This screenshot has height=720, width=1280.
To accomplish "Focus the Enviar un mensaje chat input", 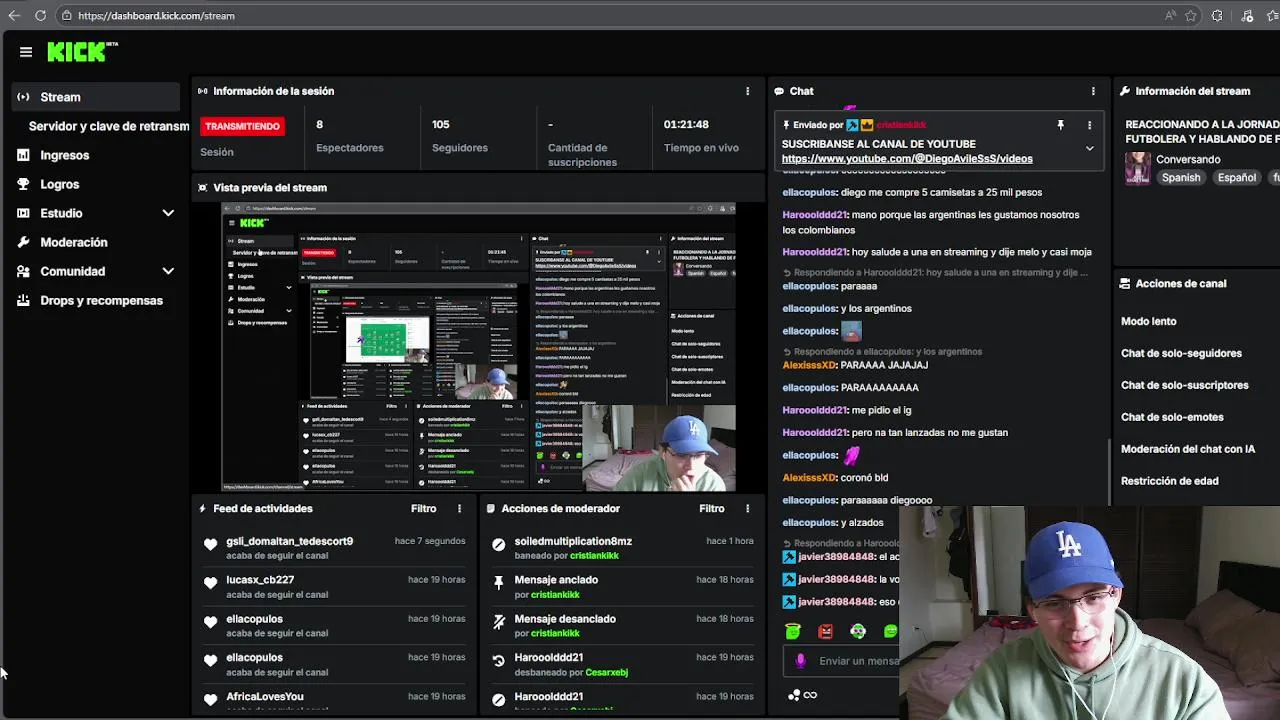I will pos(858,661).
